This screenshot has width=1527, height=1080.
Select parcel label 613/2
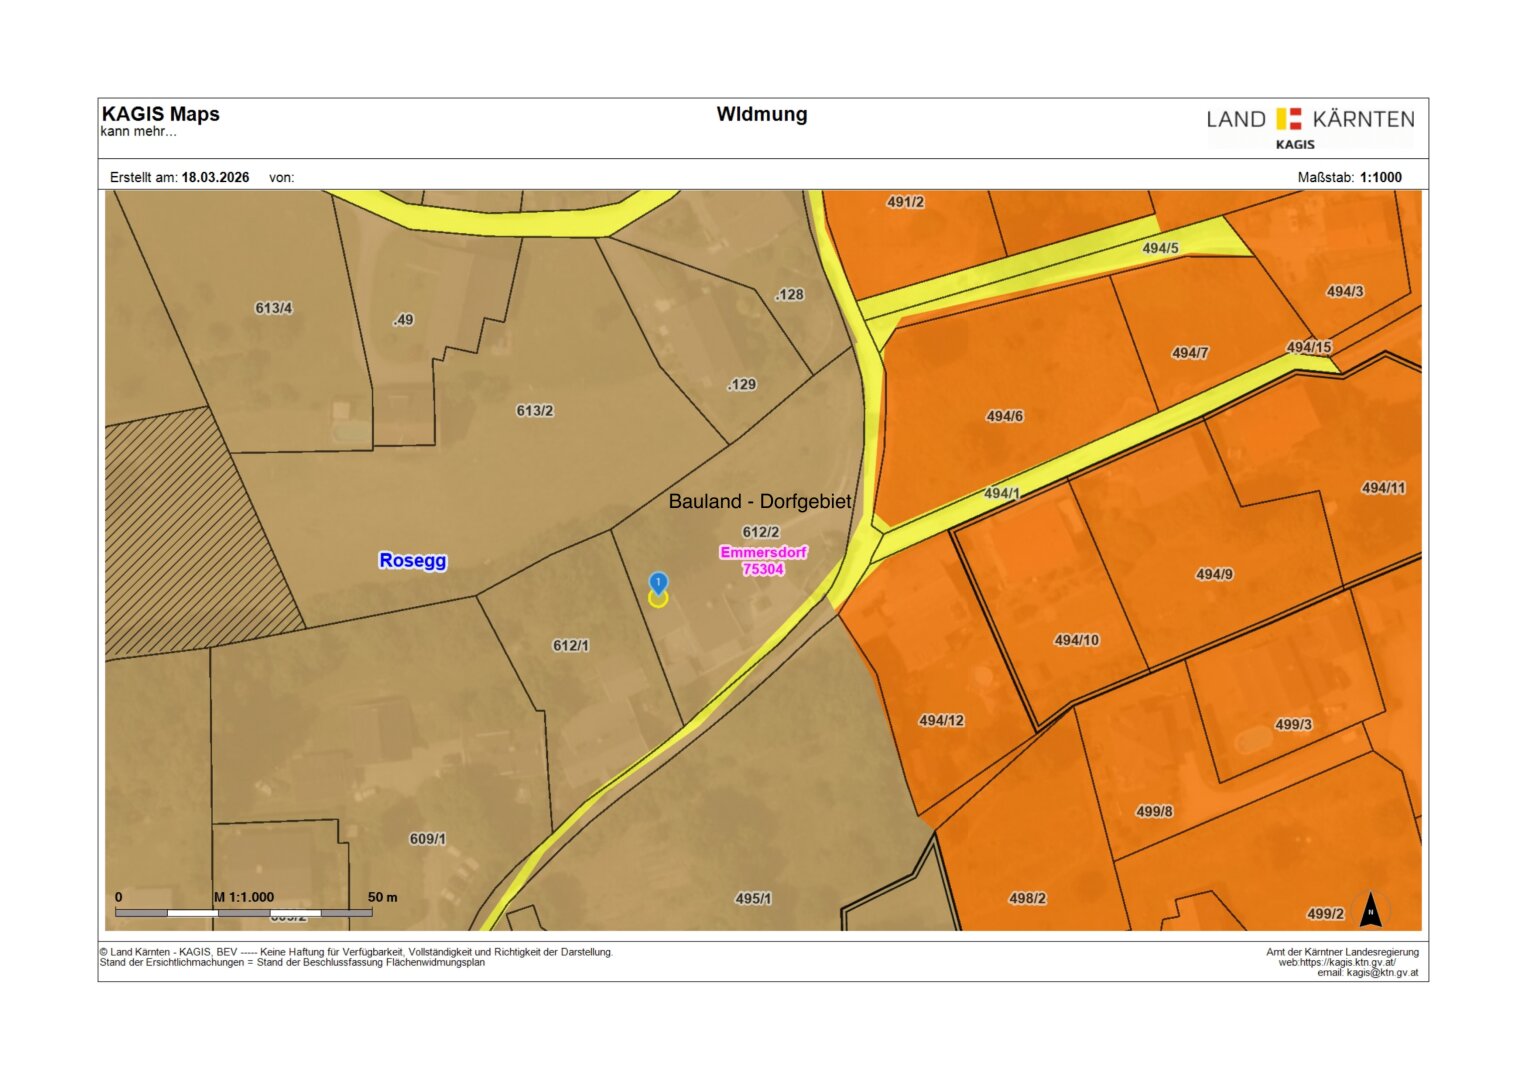(x=535, y=411)
